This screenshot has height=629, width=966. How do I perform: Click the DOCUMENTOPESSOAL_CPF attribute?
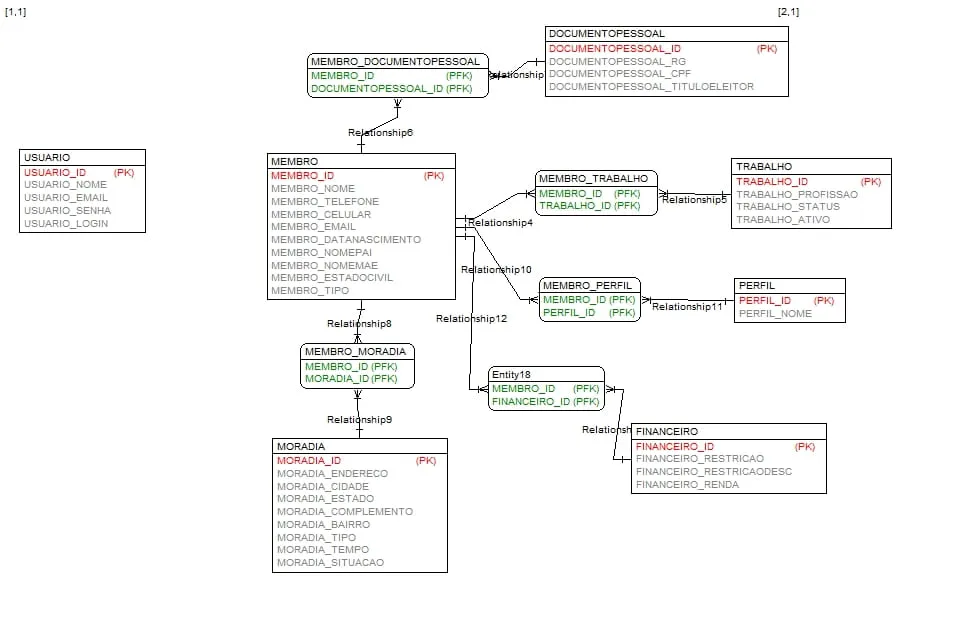(x=620, y=74)
